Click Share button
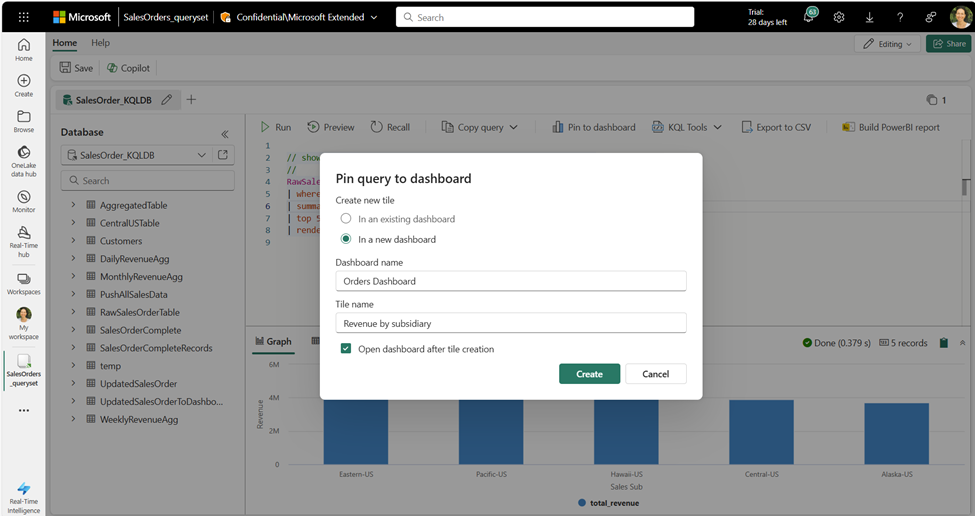975x516 pixels. [949, 44]
